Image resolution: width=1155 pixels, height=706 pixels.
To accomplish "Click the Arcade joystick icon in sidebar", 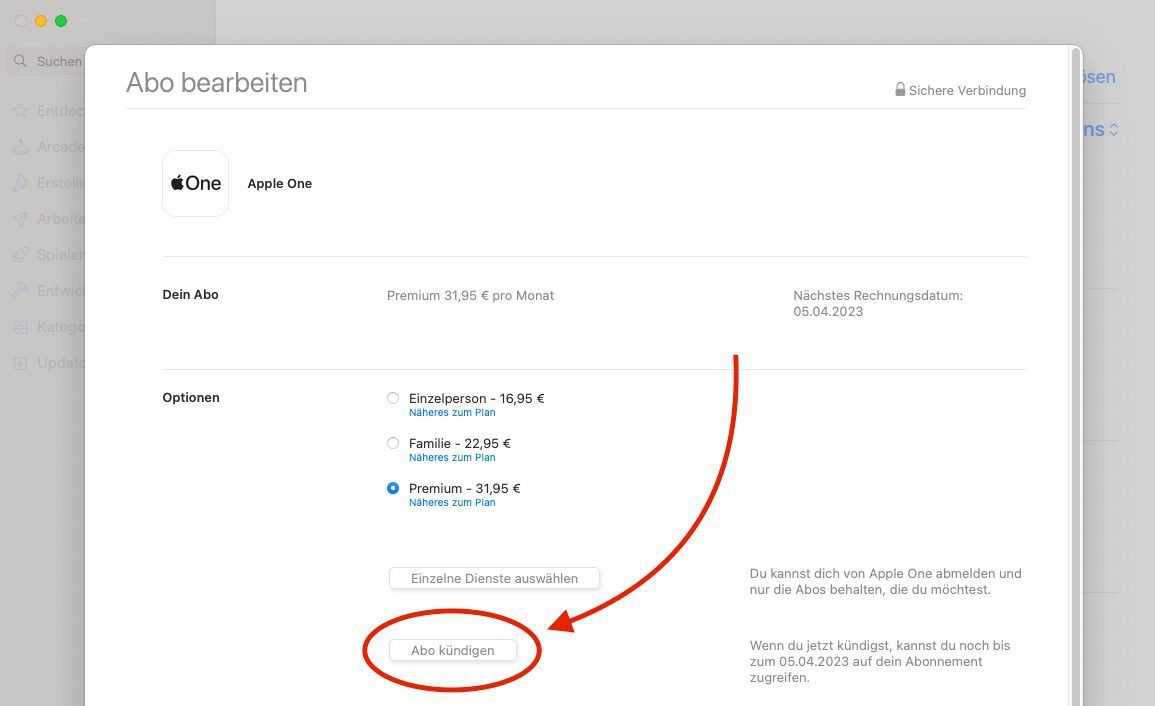I will 20,147.
